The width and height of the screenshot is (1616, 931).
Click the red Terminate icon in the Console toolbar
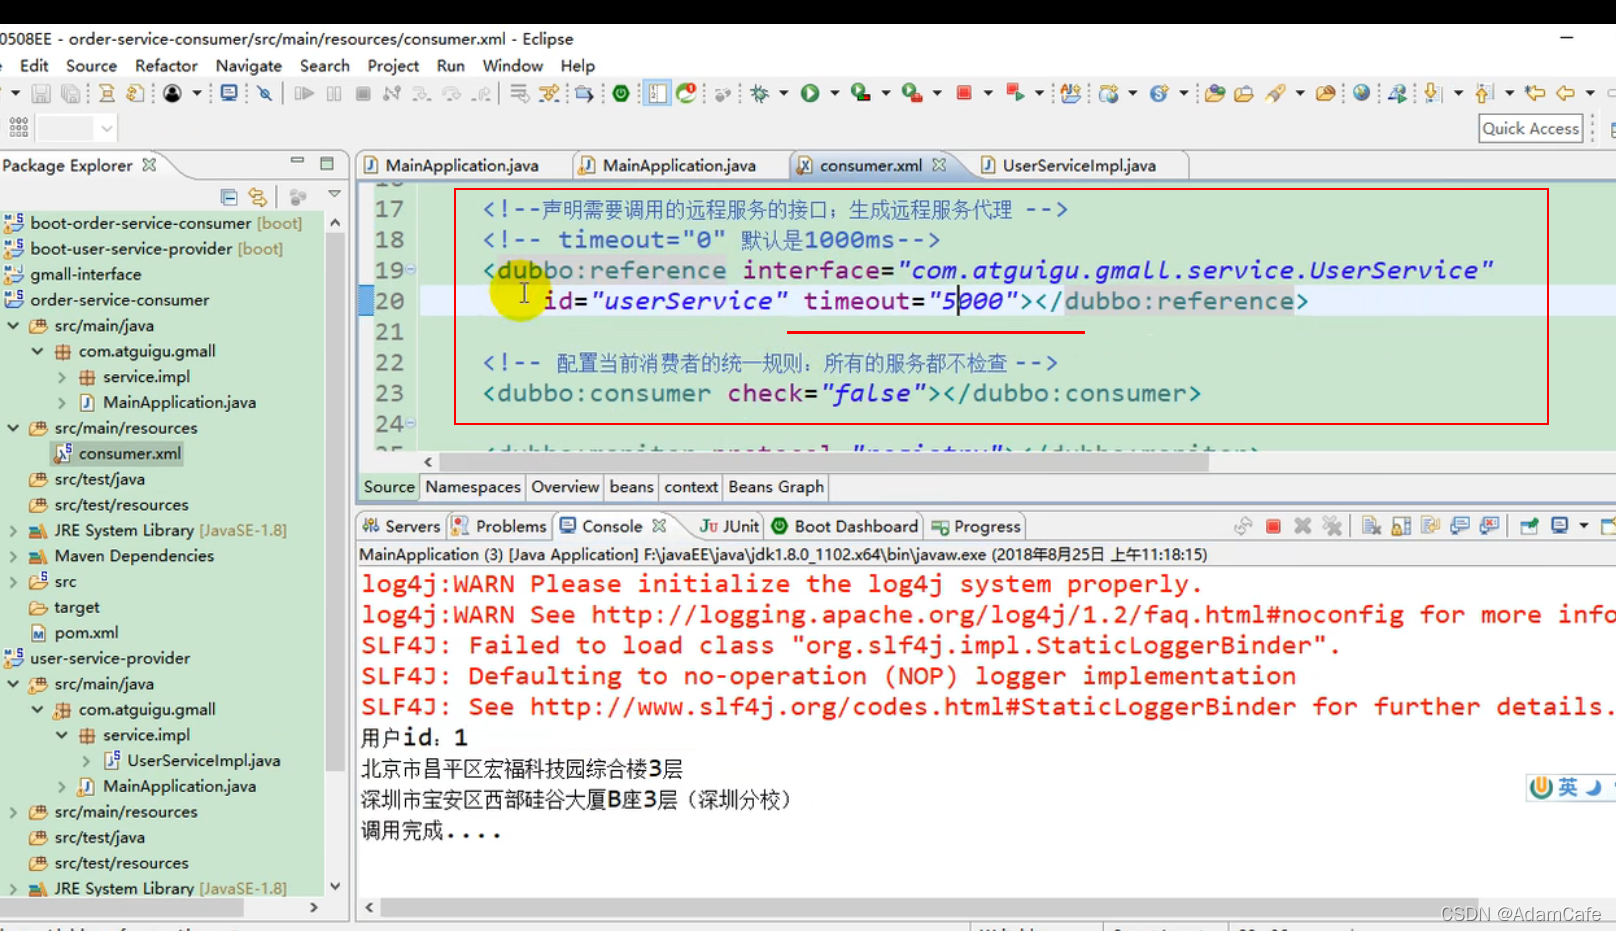1273,526
